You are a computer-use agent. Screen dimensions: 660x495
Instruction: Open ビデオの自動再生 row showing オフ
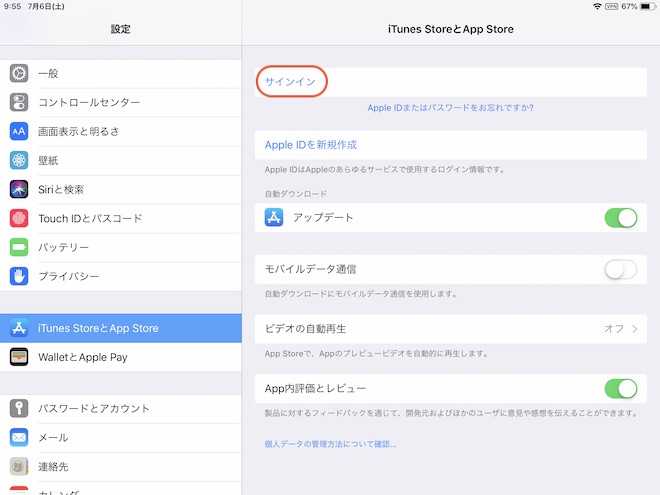450,329
